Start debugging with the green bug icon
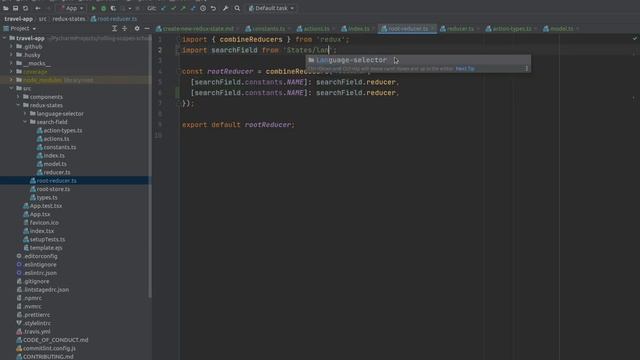Image resolution: width=640 pixels, height=360 pixels. pyautogui.click(x=103, y=8)
